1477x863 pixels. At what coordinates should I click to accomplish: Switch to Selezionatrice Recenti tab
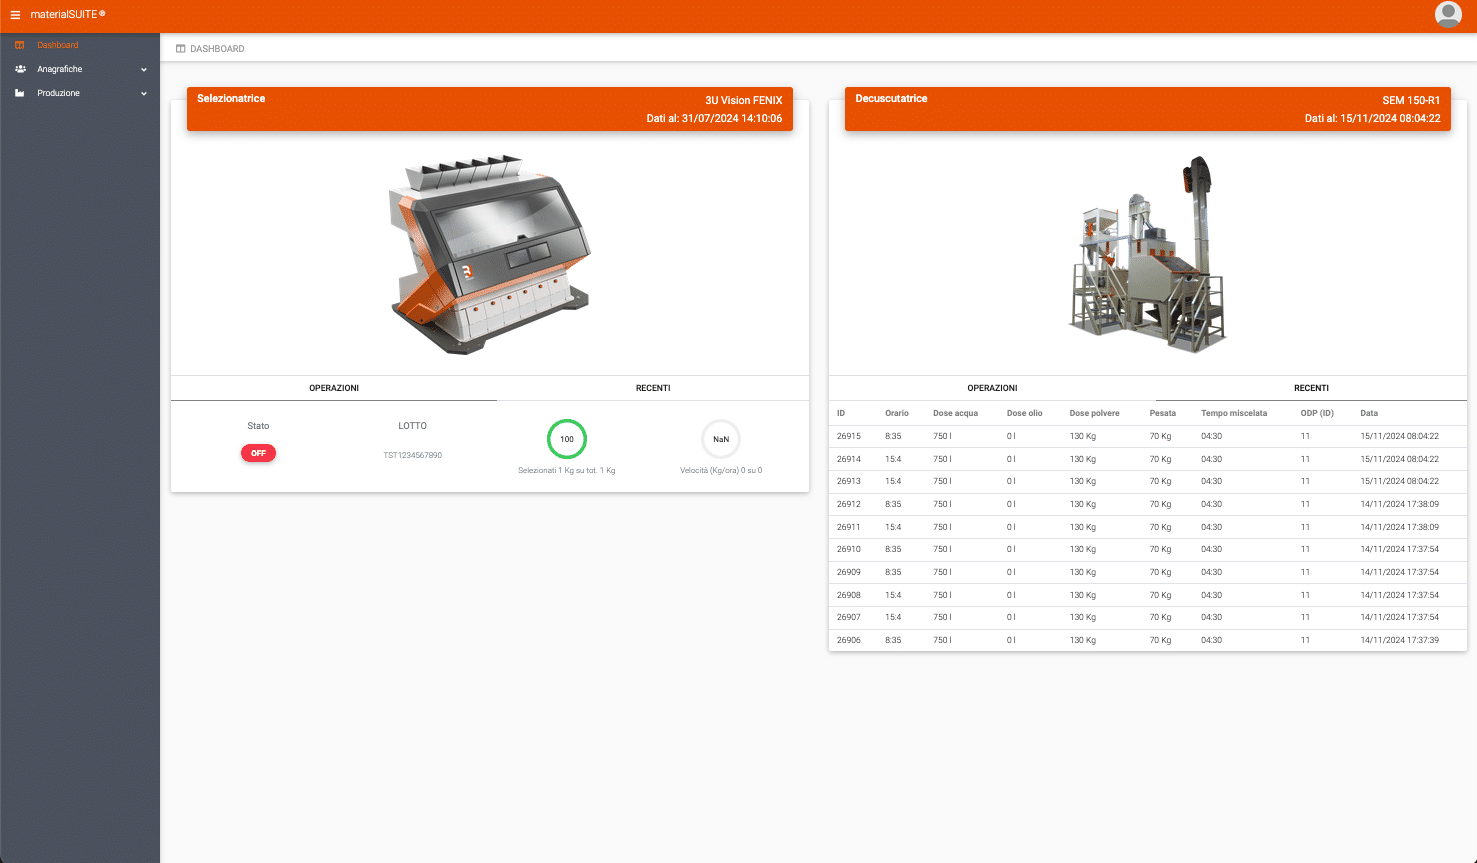click(653, 388)
